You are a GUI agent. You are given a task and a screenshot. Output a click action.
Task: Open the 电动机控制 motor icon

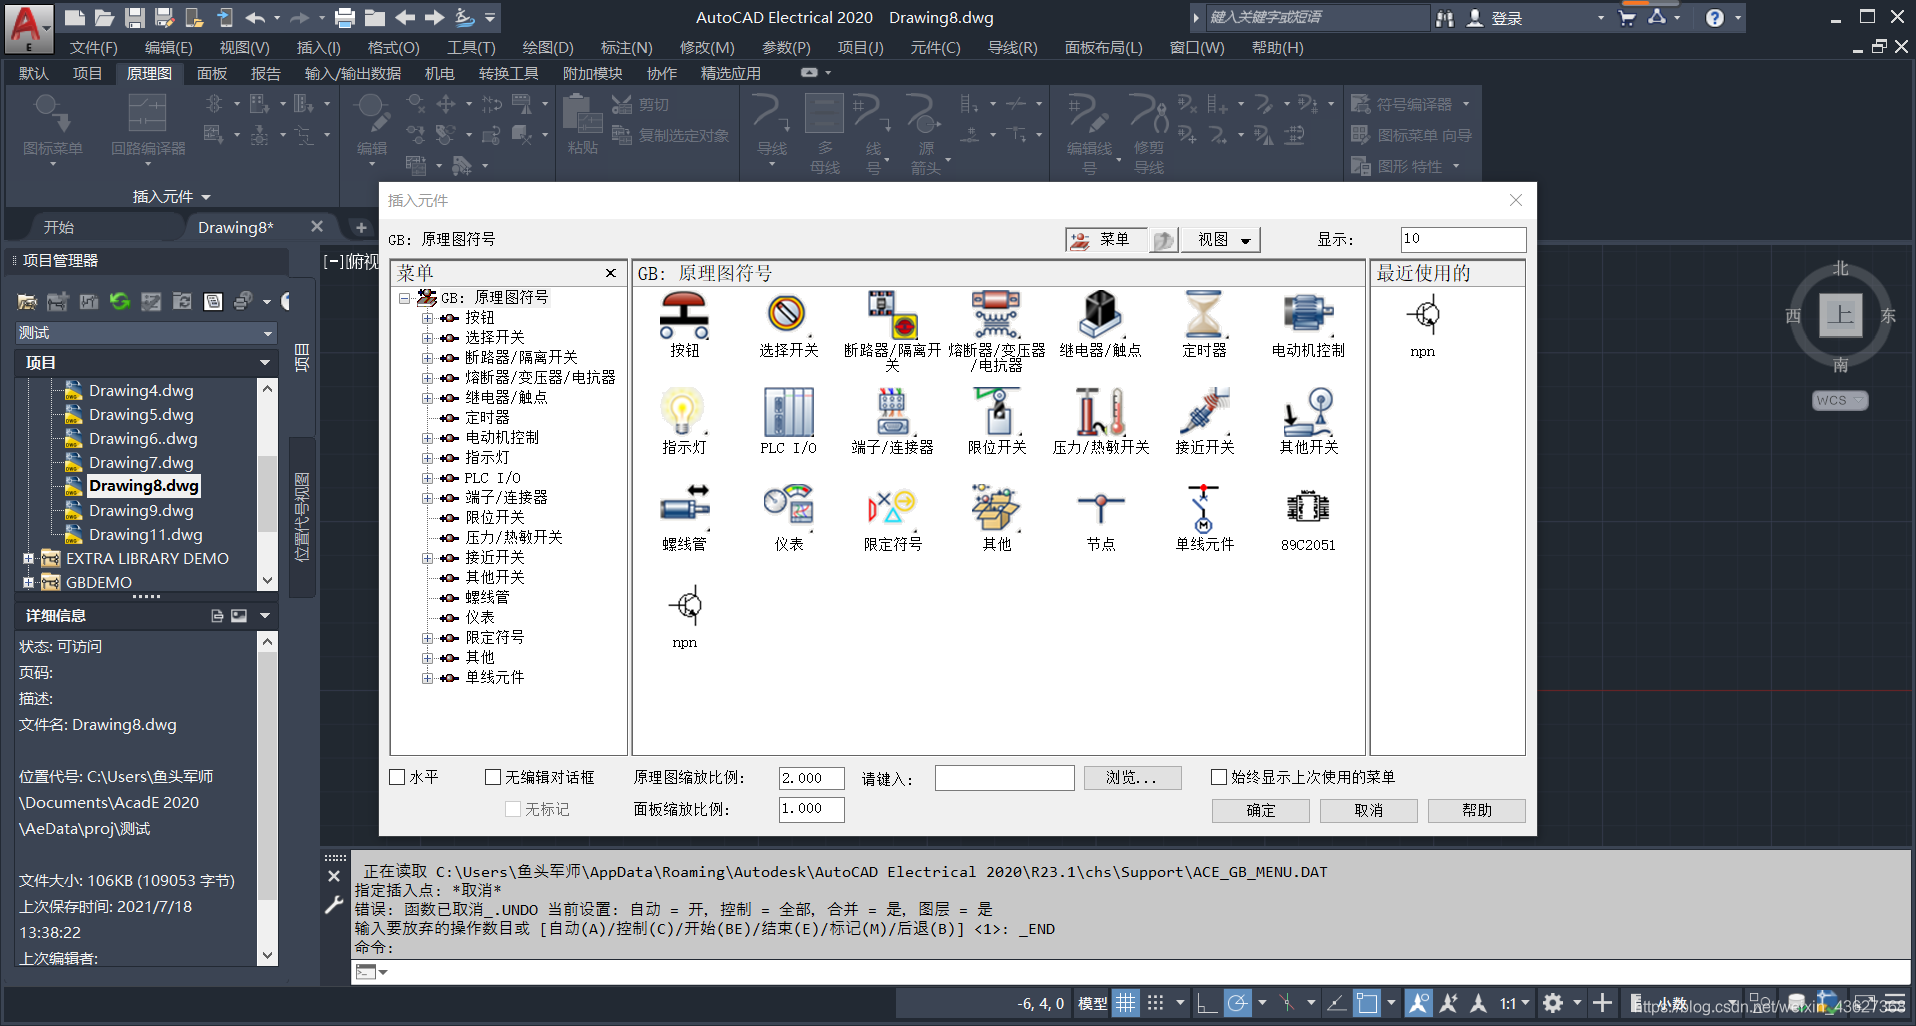coord(1308,315)
